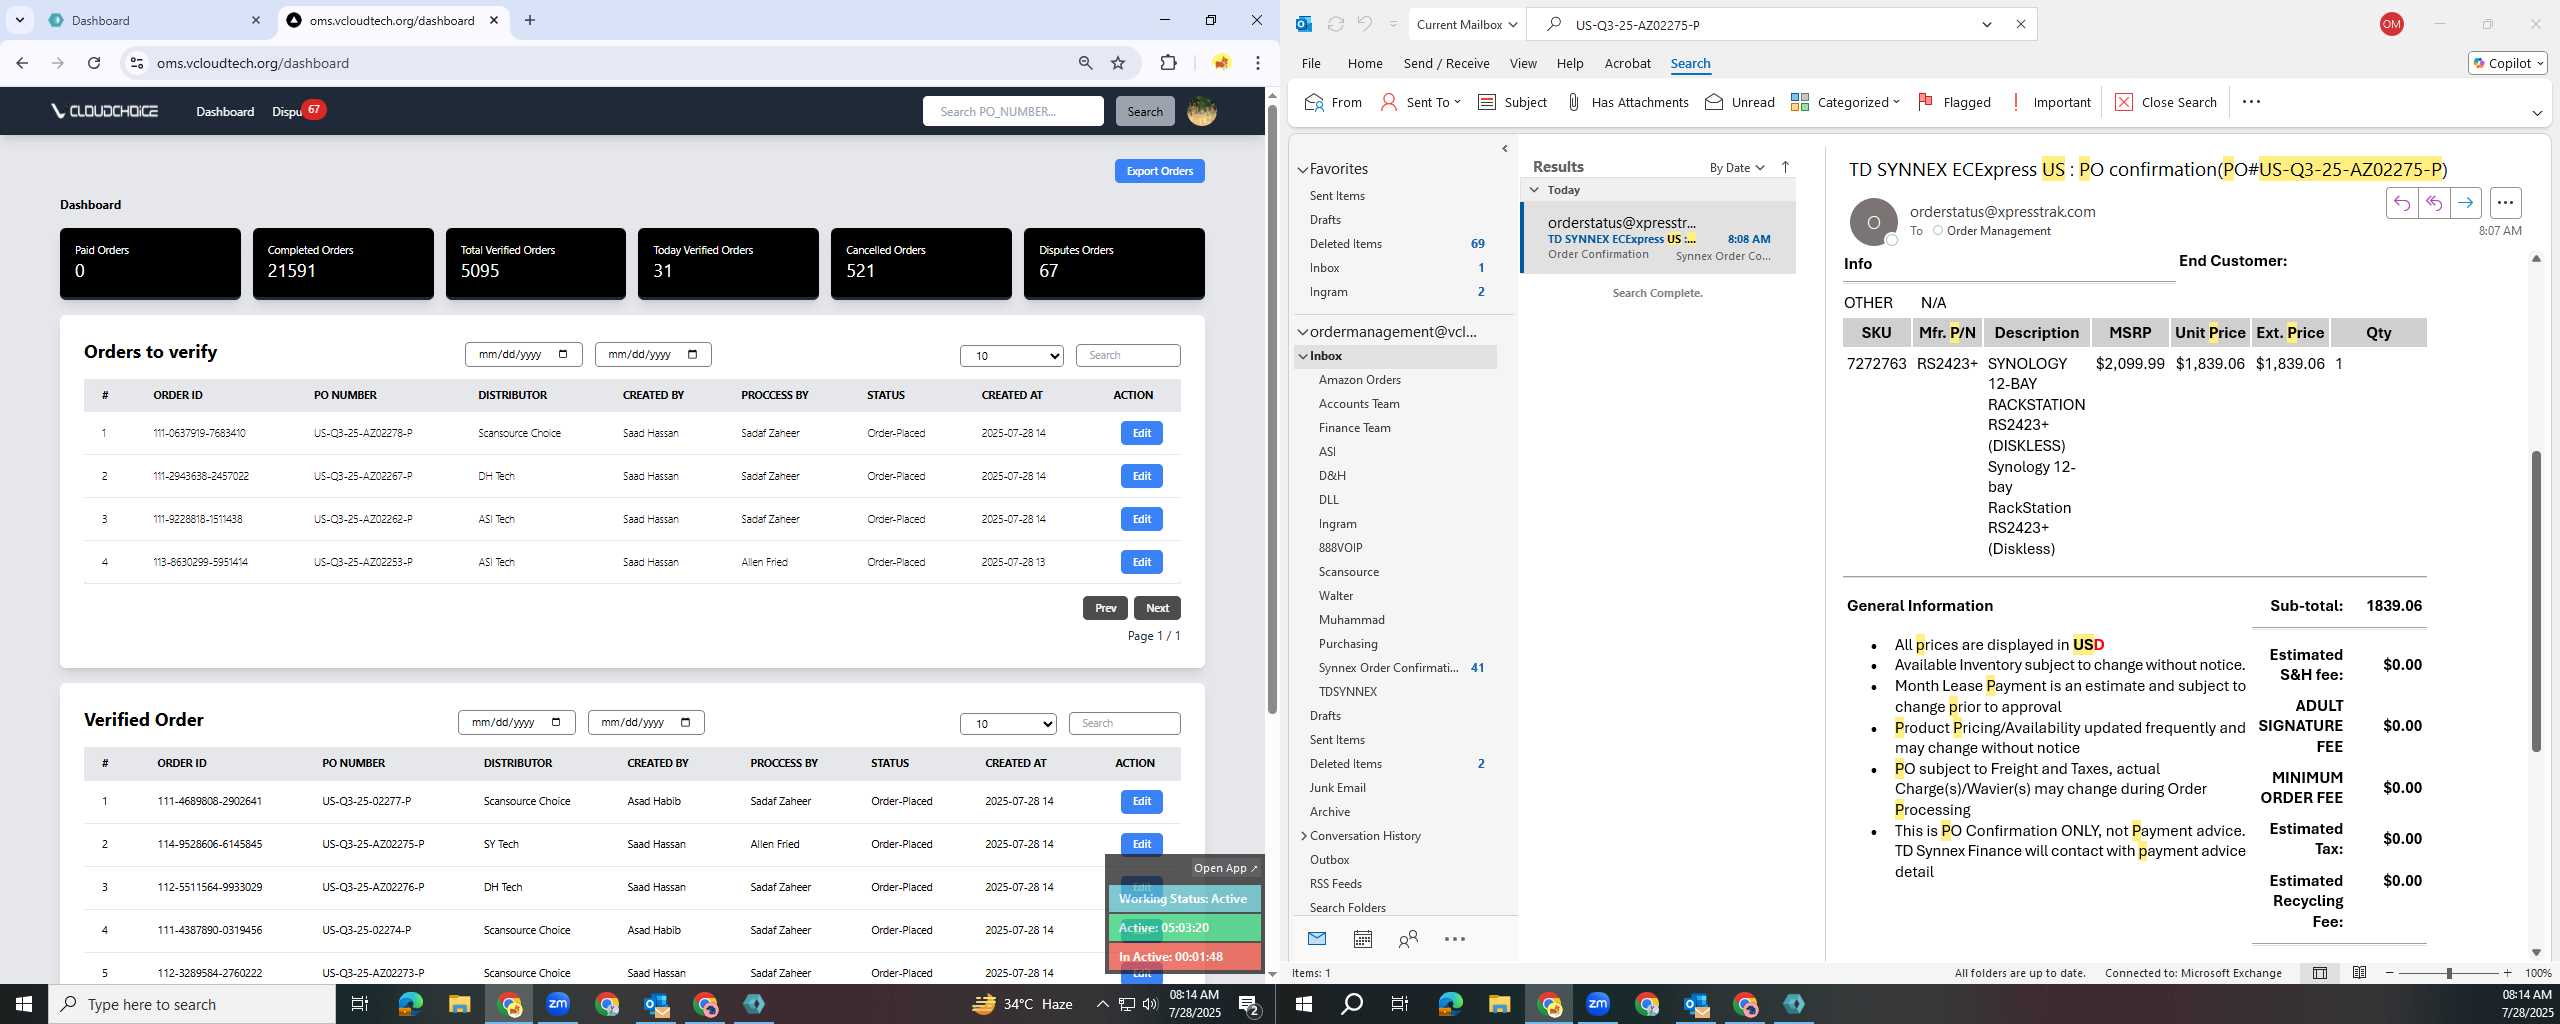Image resolution: width=2560 pixels, height=1024 pixels.
Task: Filter the Outlook search by From
Action: (1333, 102)
